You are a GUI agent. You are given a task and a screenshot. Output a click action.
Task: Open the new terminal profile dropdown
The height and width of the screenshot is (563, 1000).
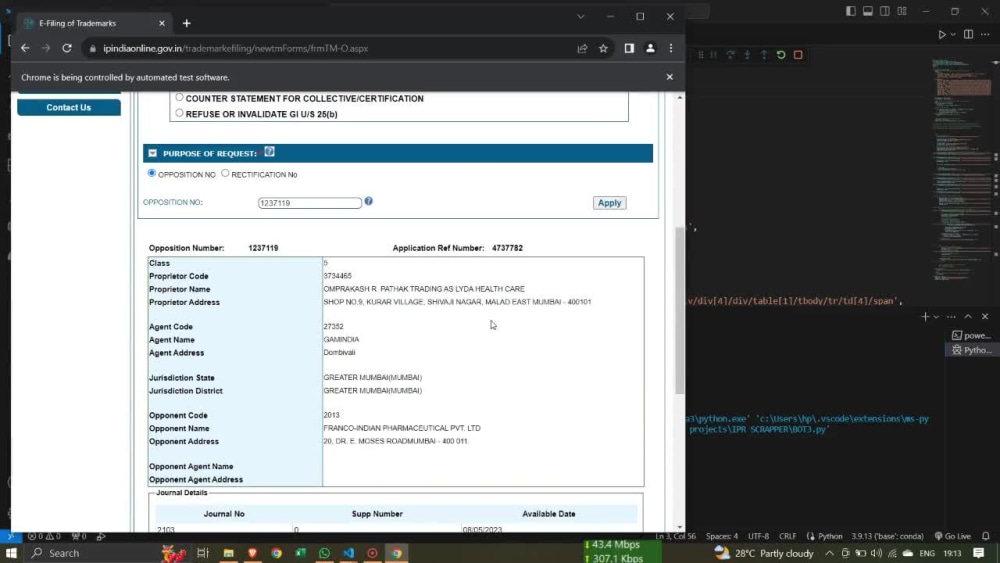[936, 316]
